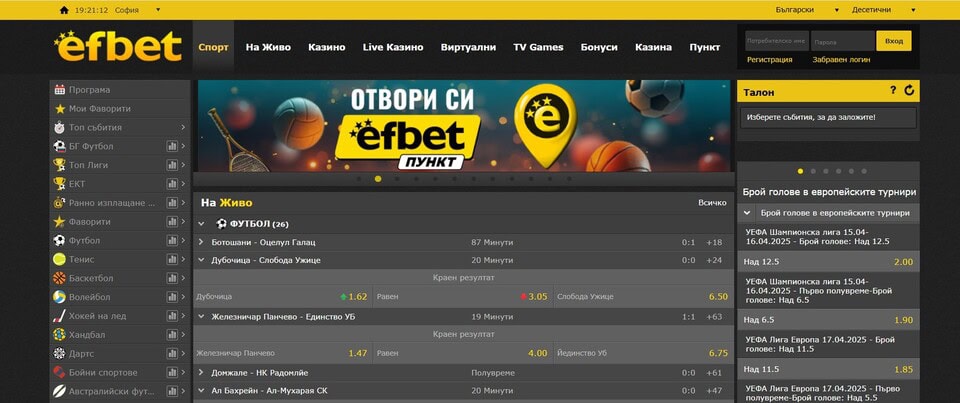Viewport: 960px width, 403px height.
Task: Click the efbet logo
Action: tap(118, 46)
